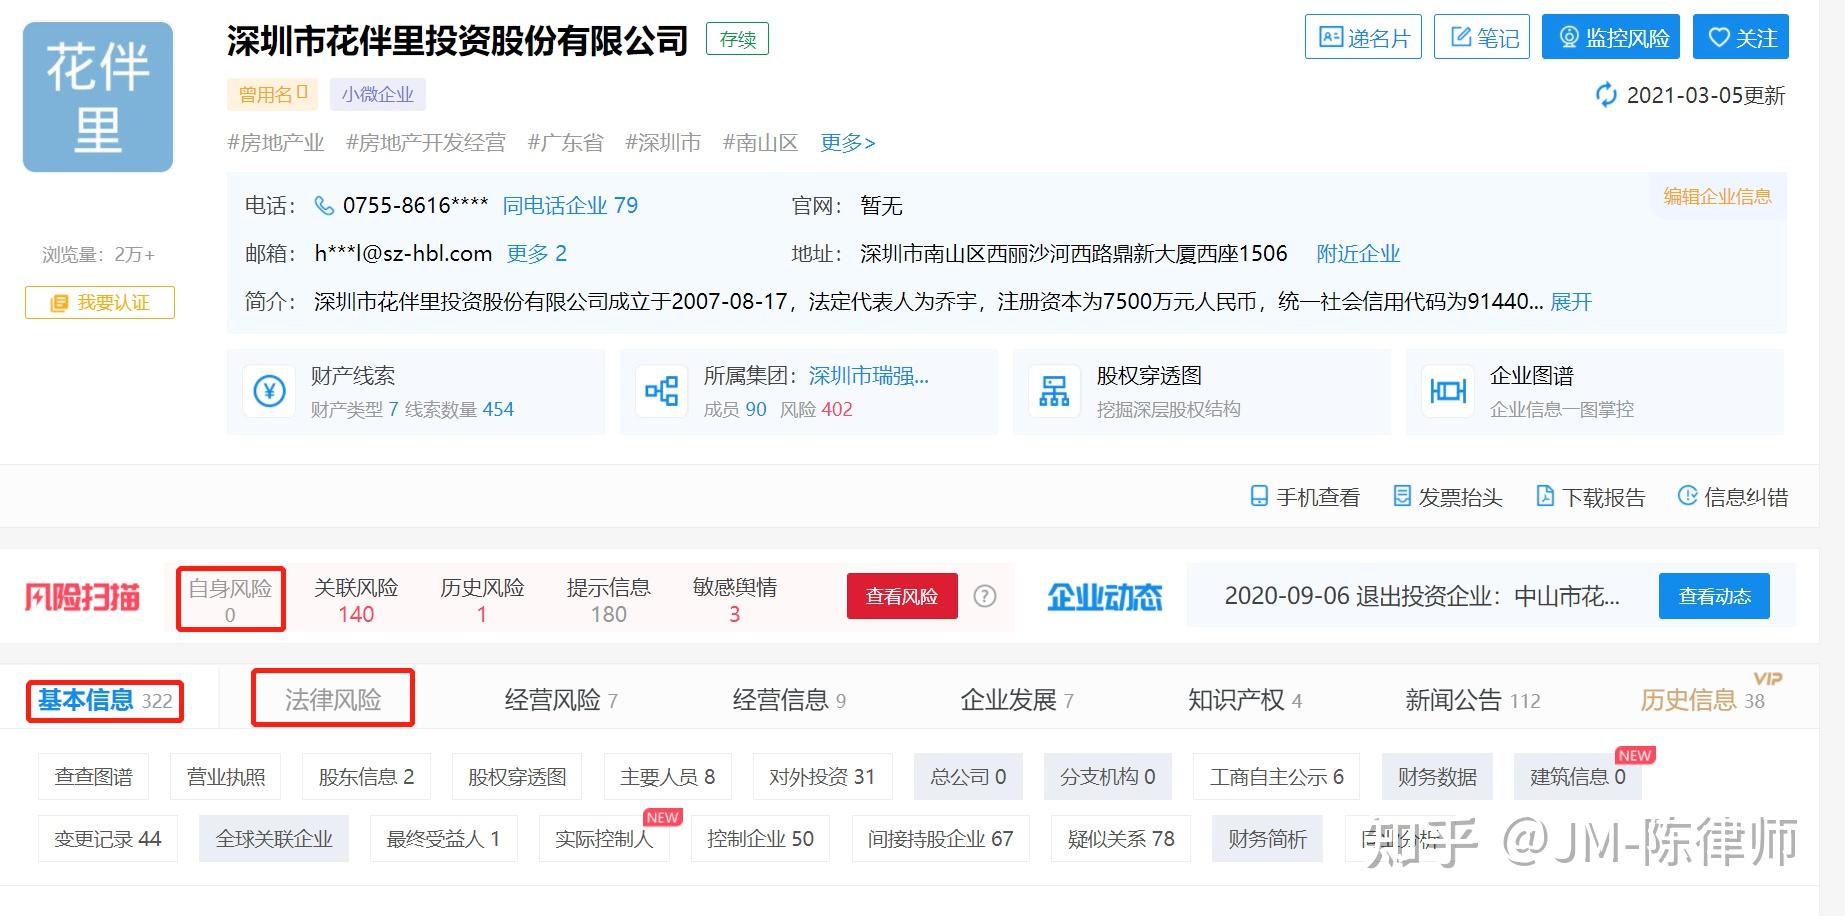Click the 所属集团 structure icon
Viewport: 1845px width, 916px height.
pos(661,391)
